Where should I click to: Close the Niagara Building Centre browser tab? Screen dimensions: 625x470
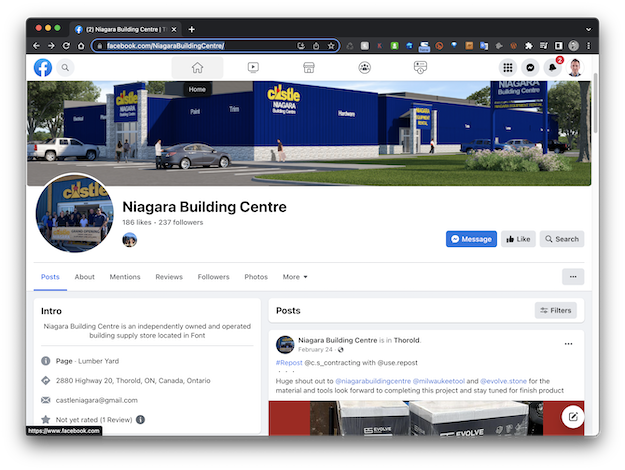click(x=173, y=29)
